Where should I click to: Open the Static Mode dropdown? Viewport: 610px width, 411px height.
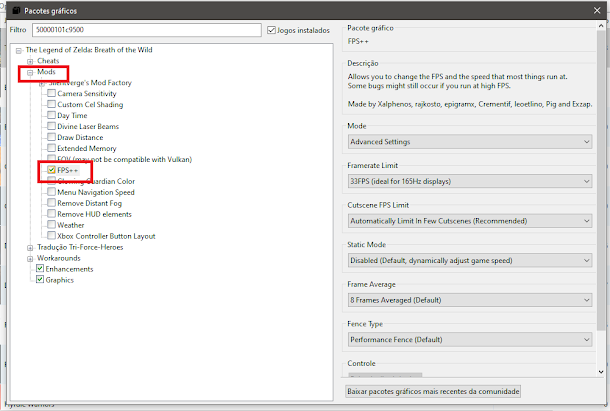(470, 260)
